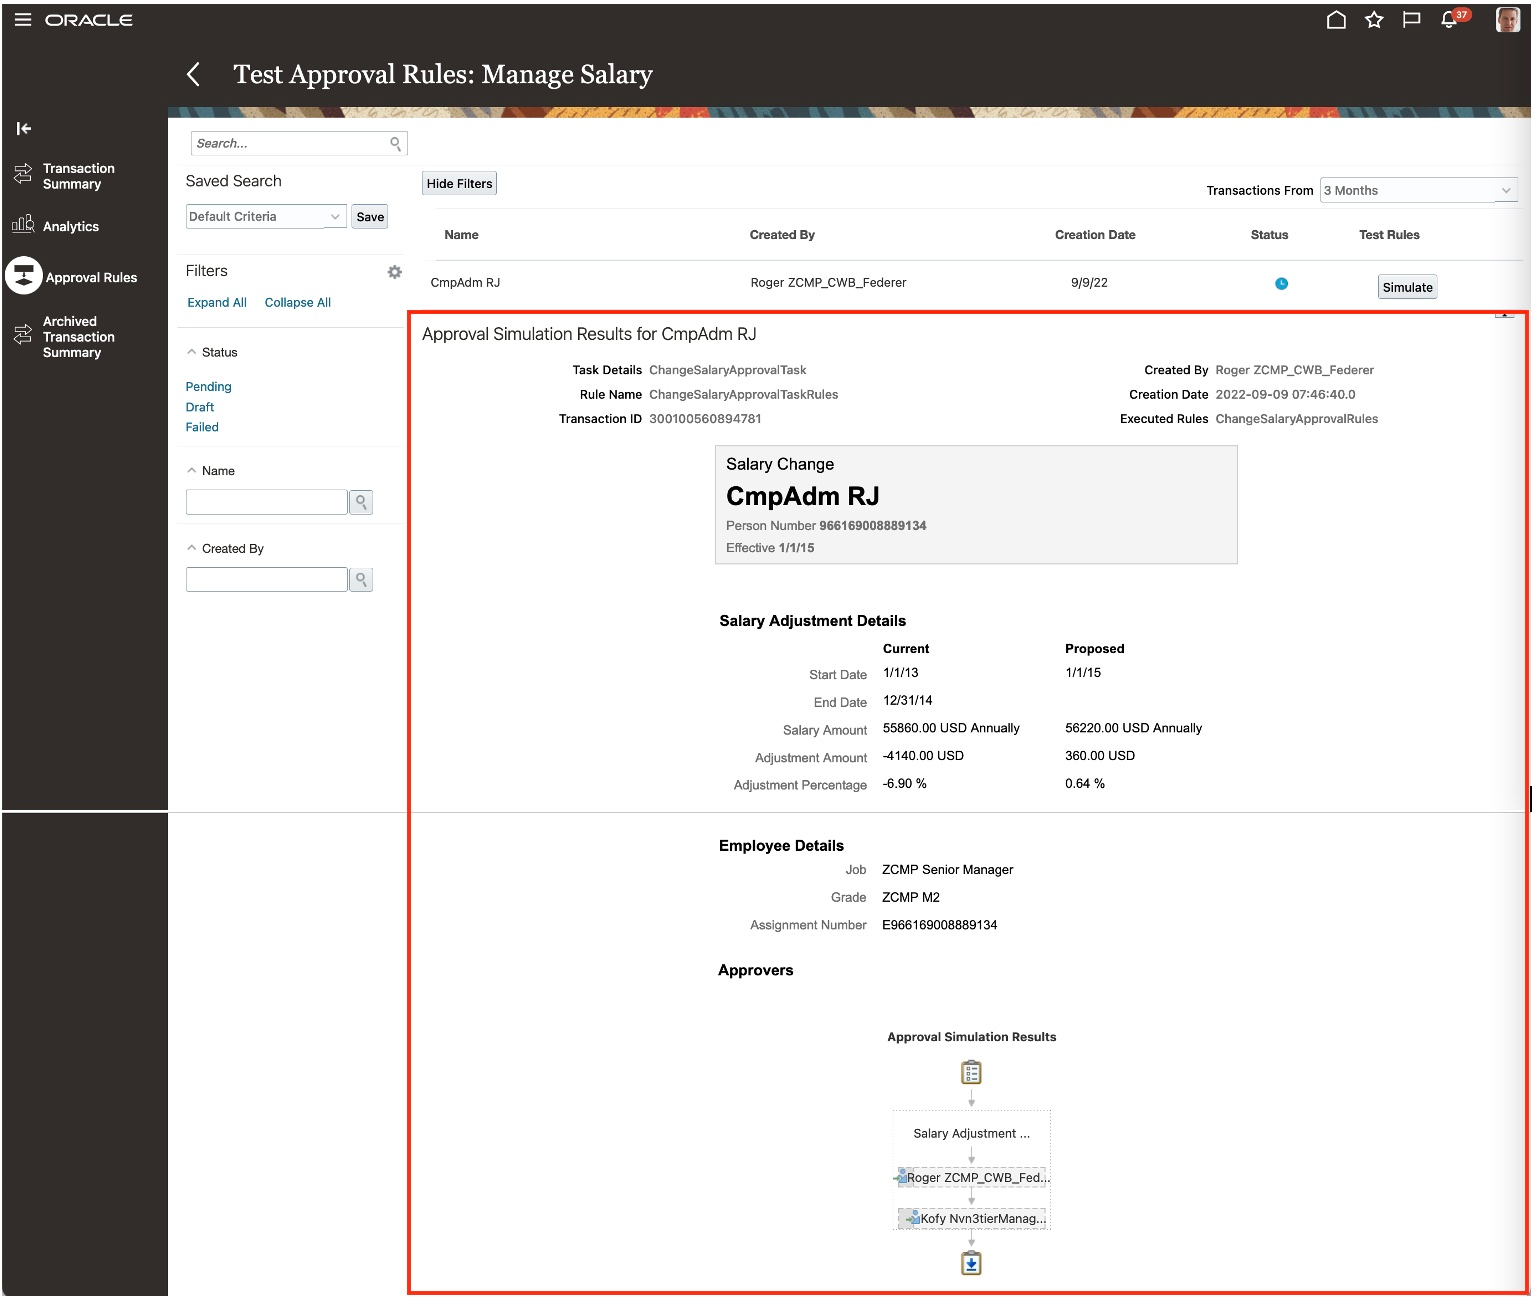Image resolution: width=1534 pixels, height=1302 pixels.
Task: Open Transactions From 3 Months dropdown
Action: (1419, 190)
